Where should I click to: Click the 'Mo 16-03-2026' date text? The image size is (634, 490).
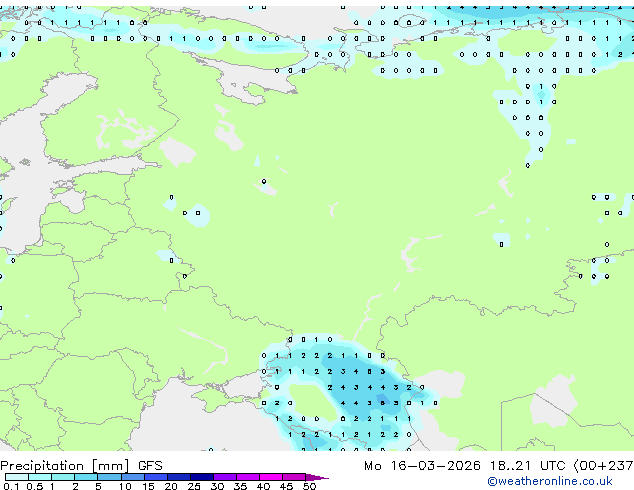tap(422, 466)
